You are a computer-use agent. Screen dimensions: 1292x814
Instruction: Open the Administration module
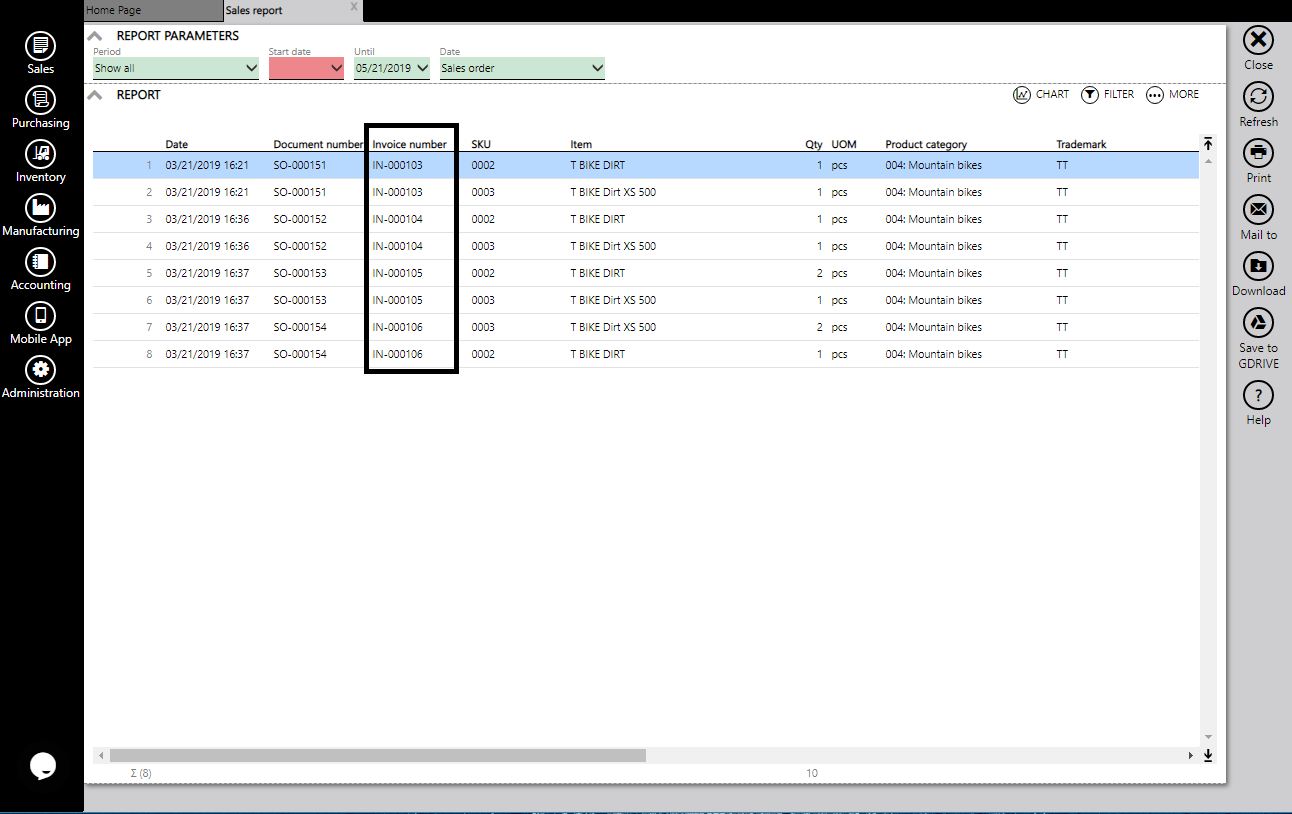pyautogui.click(x=40, y=375)
